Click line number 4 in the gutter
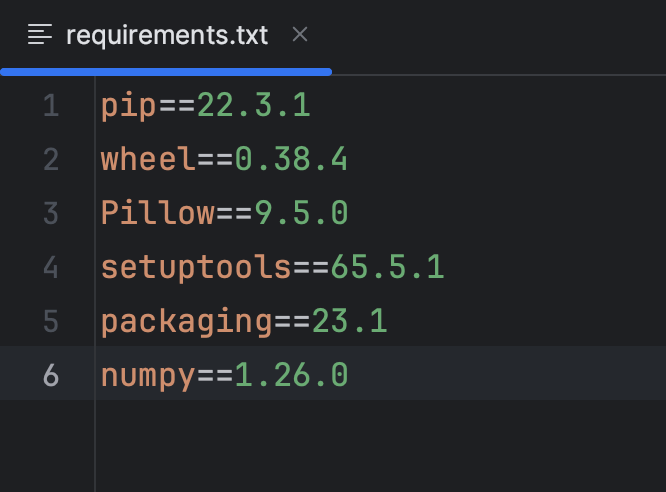The width and height of the screenshot is (666, 492). (51, 267)
